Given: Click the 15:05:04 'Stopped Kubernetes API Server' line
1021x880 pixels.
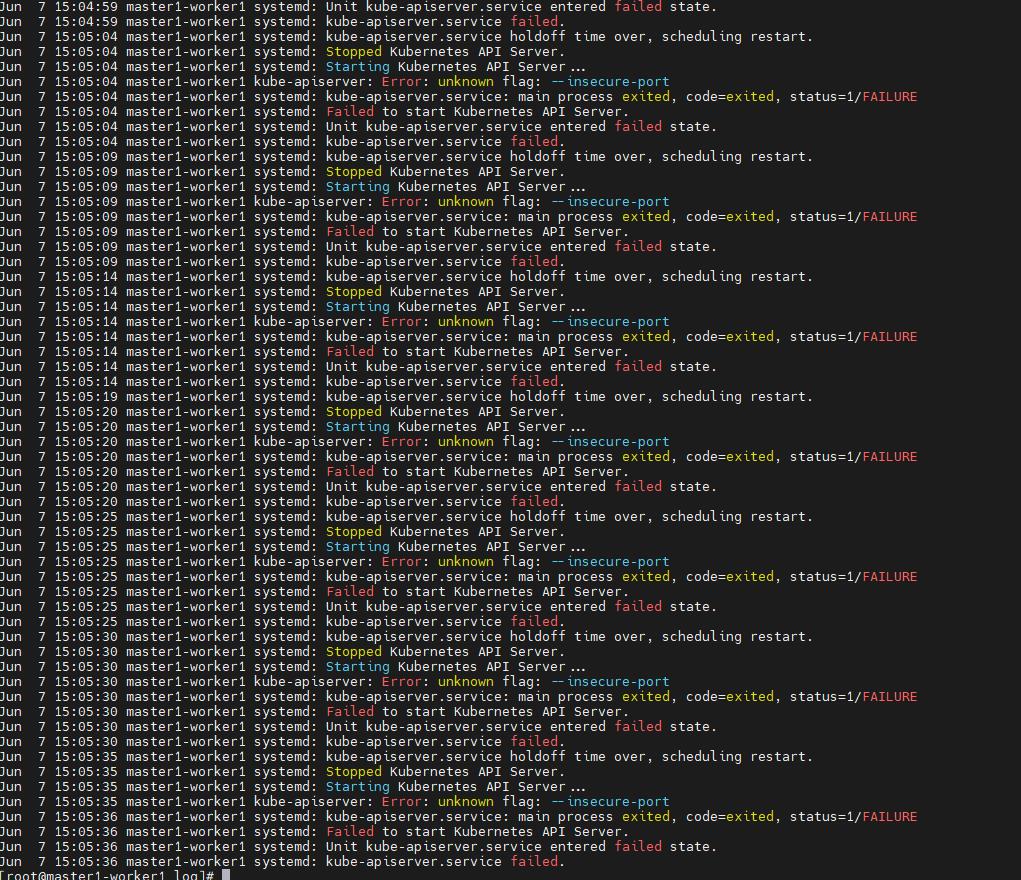Looking at the screenshot, I should pyautogui.click(x=282, y=51).
